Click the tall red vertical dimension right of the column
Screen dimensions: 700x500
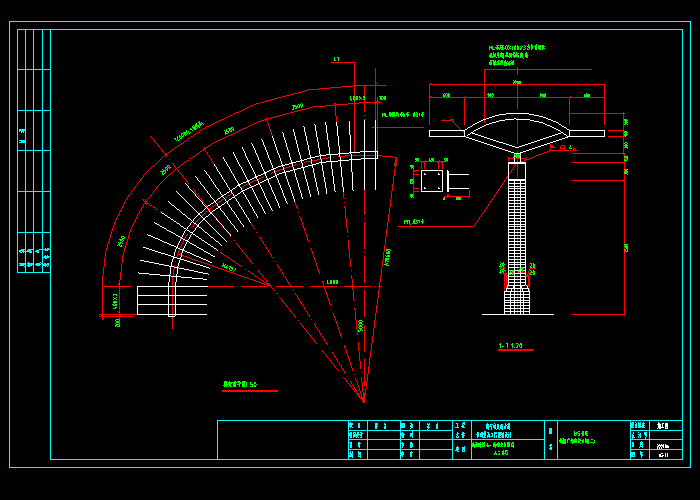pyautogui.click(x=624, y=245)
